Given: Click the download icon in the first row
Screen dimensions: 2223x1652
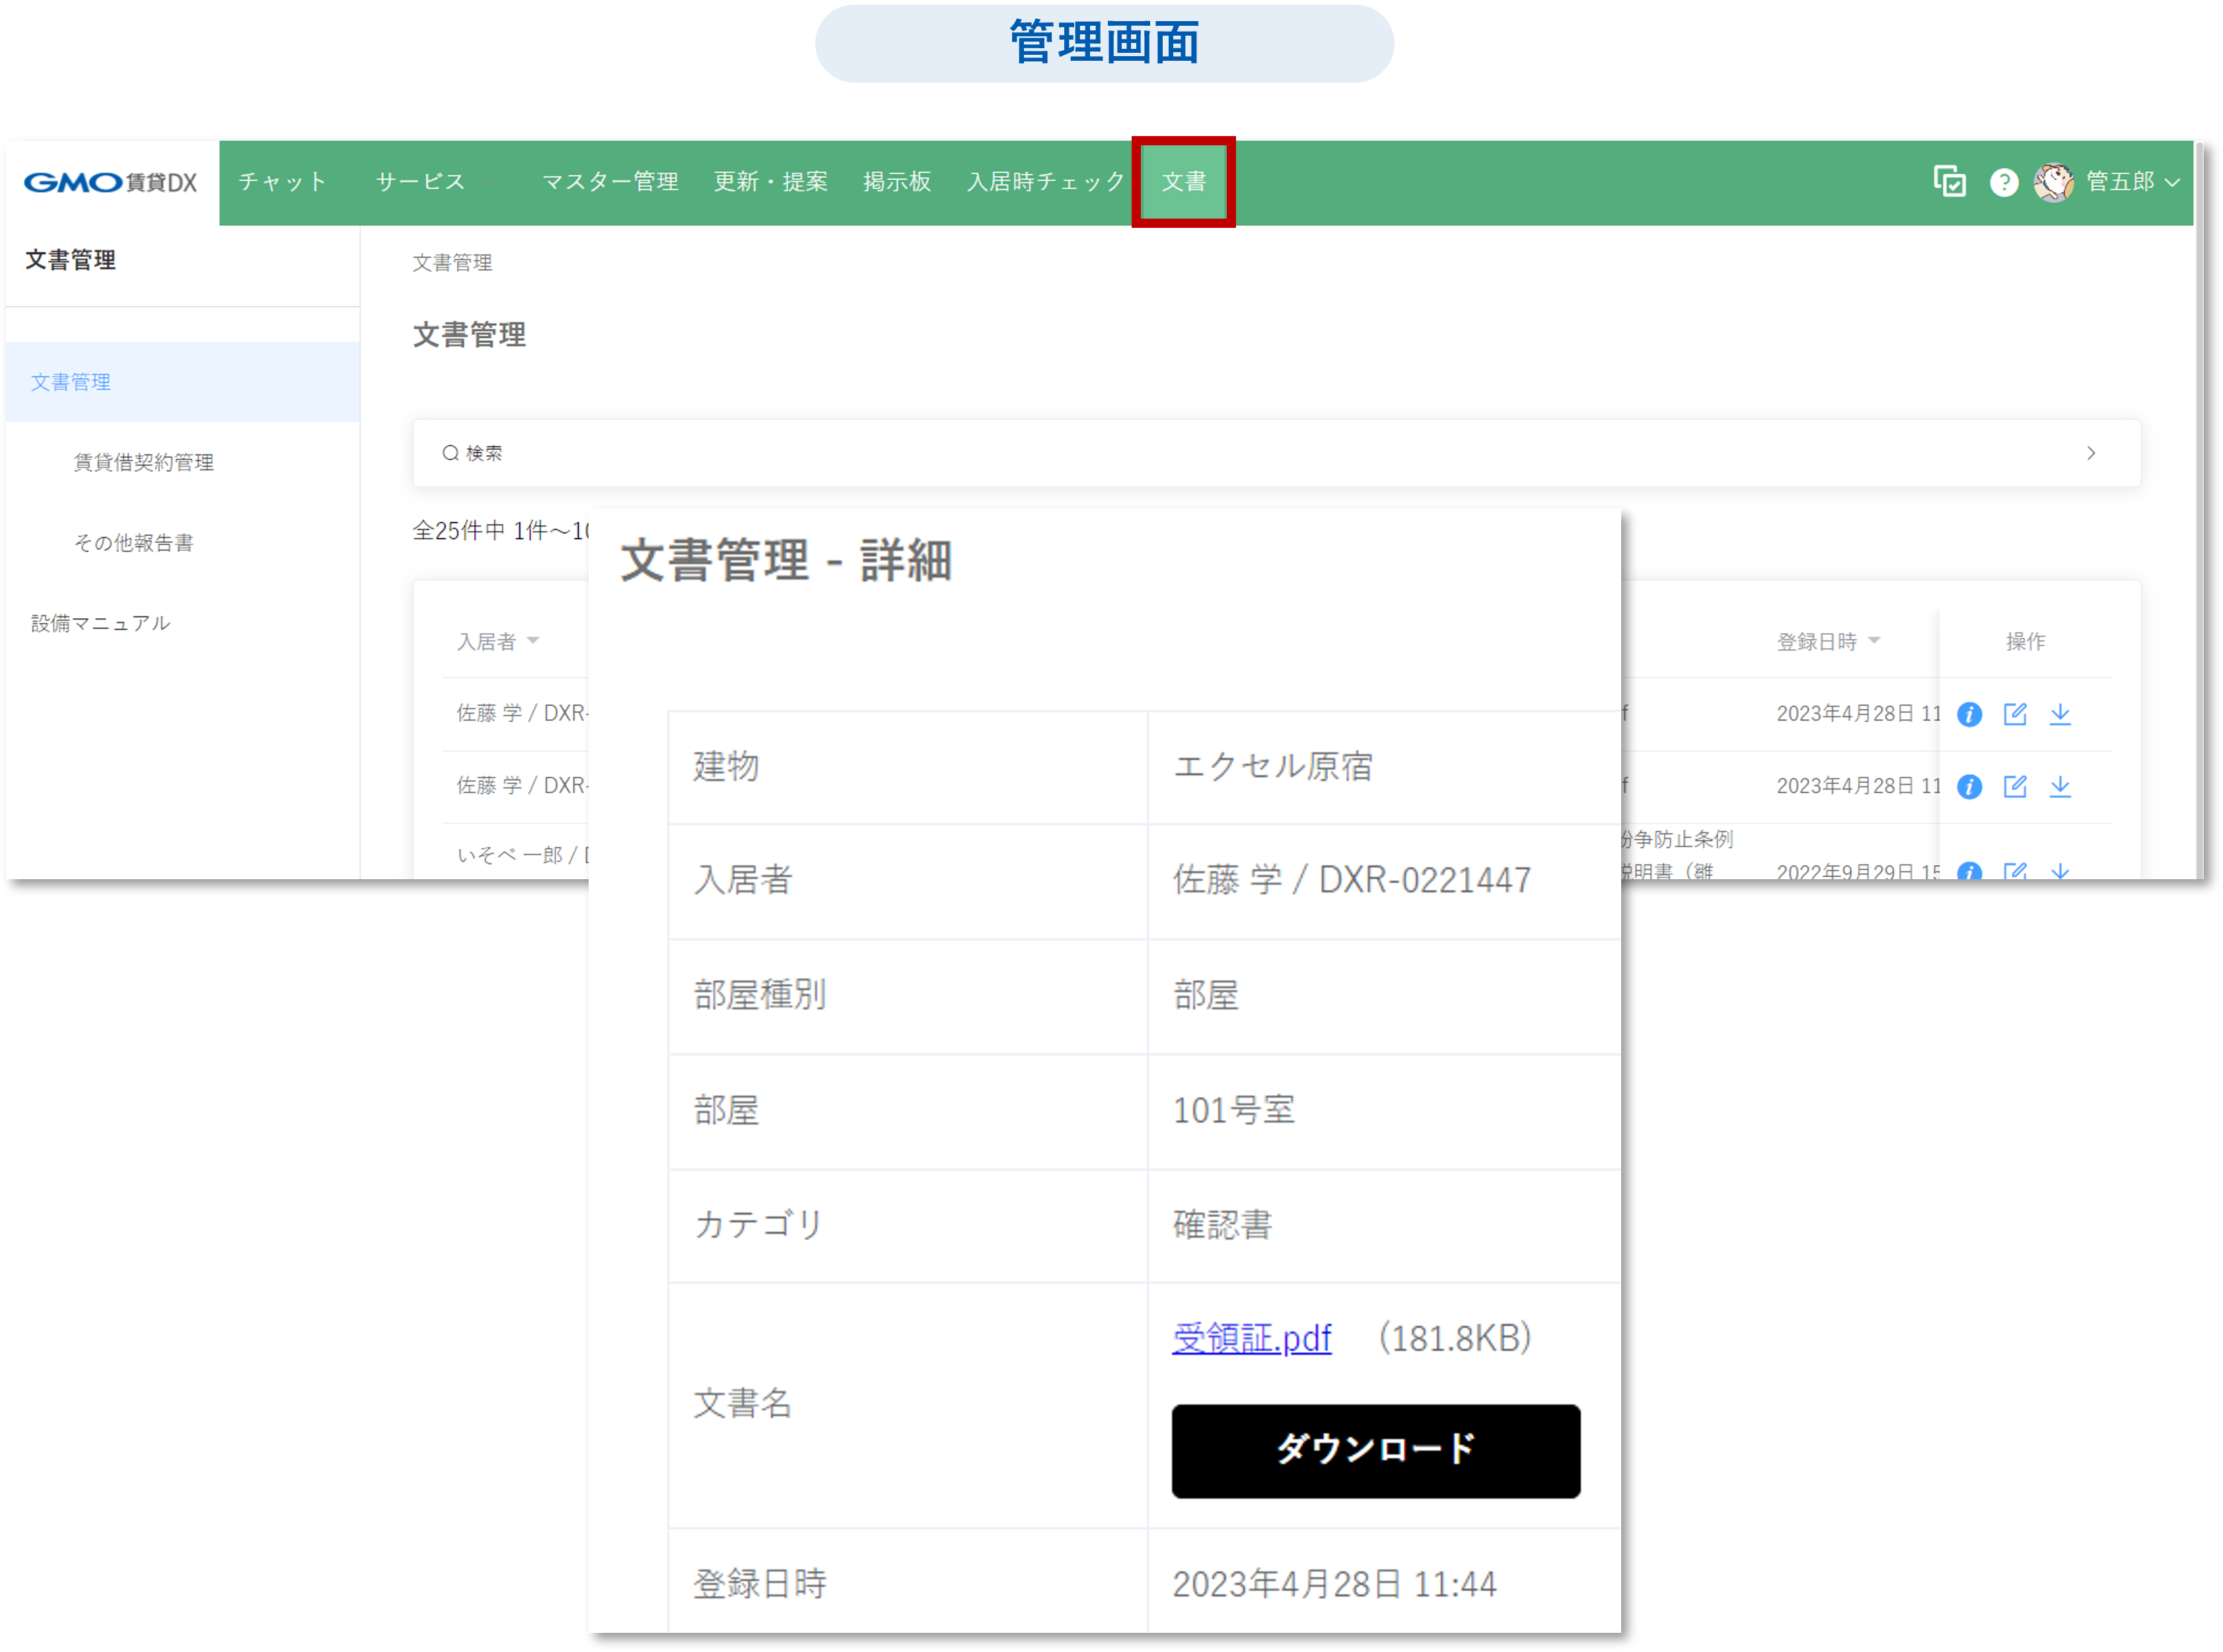Looking at the screenshot, I should coord(2060,714).
